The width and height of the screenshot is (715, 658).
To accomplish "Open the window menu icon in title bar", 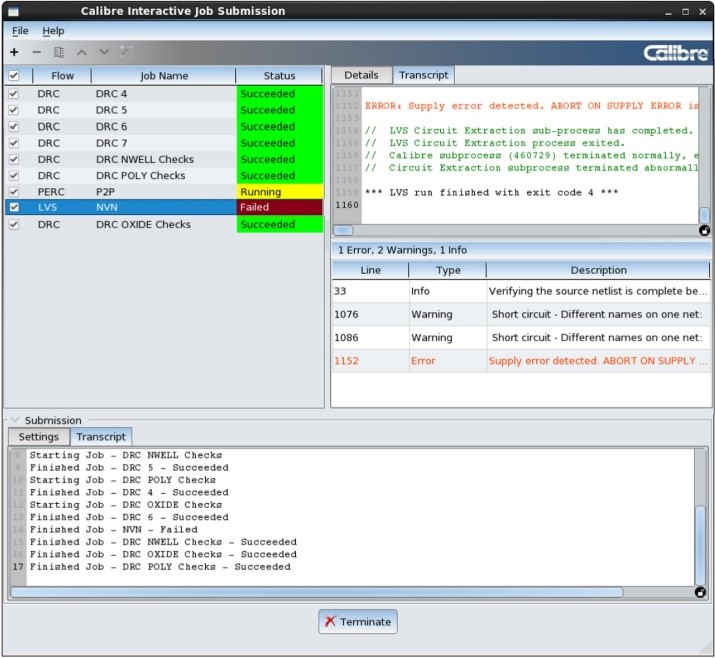I will 14,11.
